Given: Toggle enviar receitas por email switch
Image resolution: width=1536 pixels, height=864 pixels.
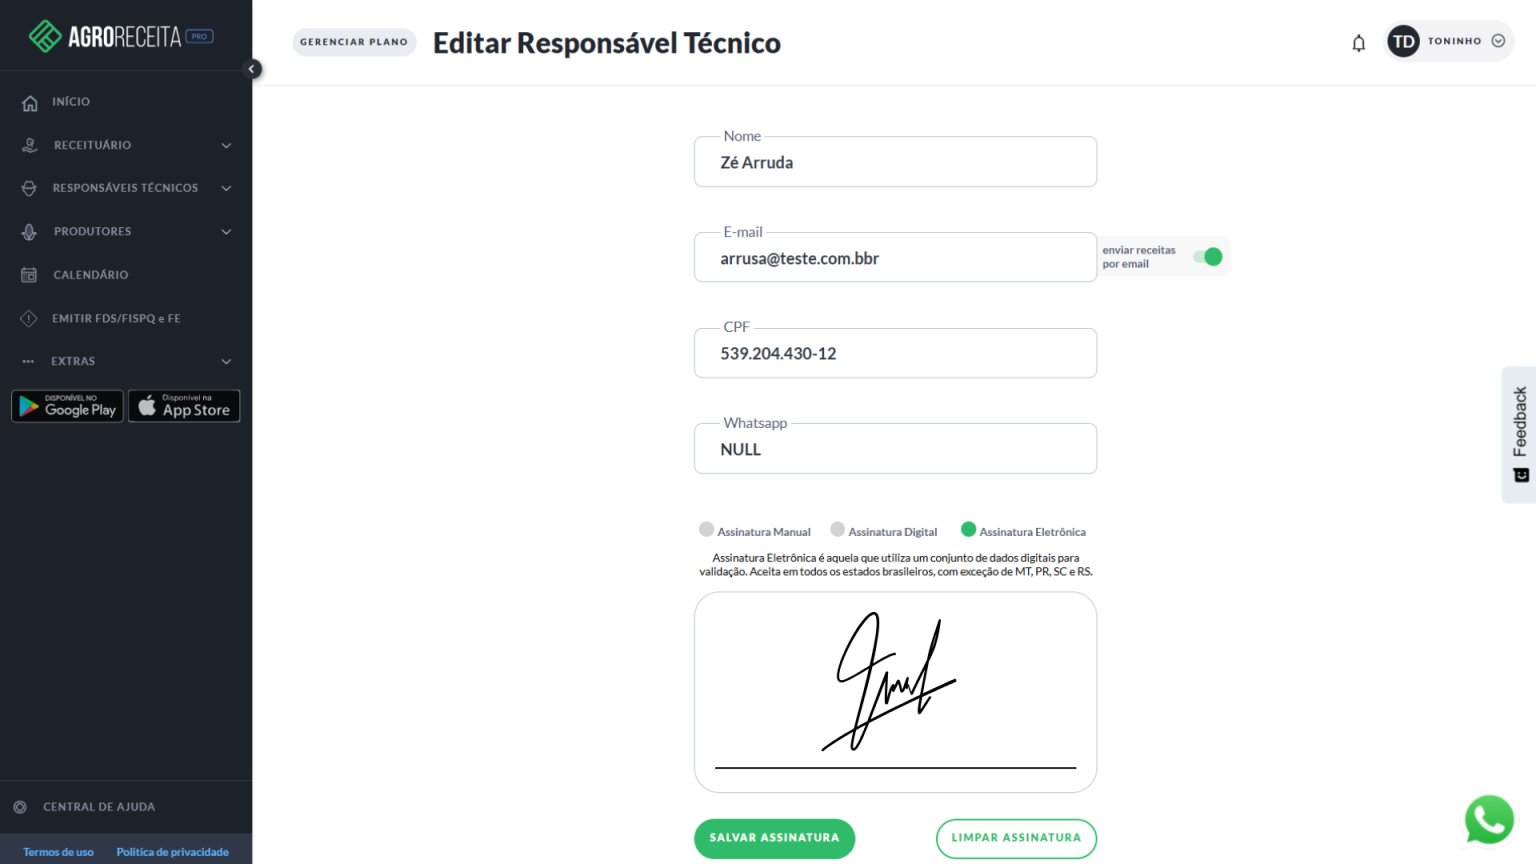Looking at the screenshot, I should click(x=1208, y=257).
